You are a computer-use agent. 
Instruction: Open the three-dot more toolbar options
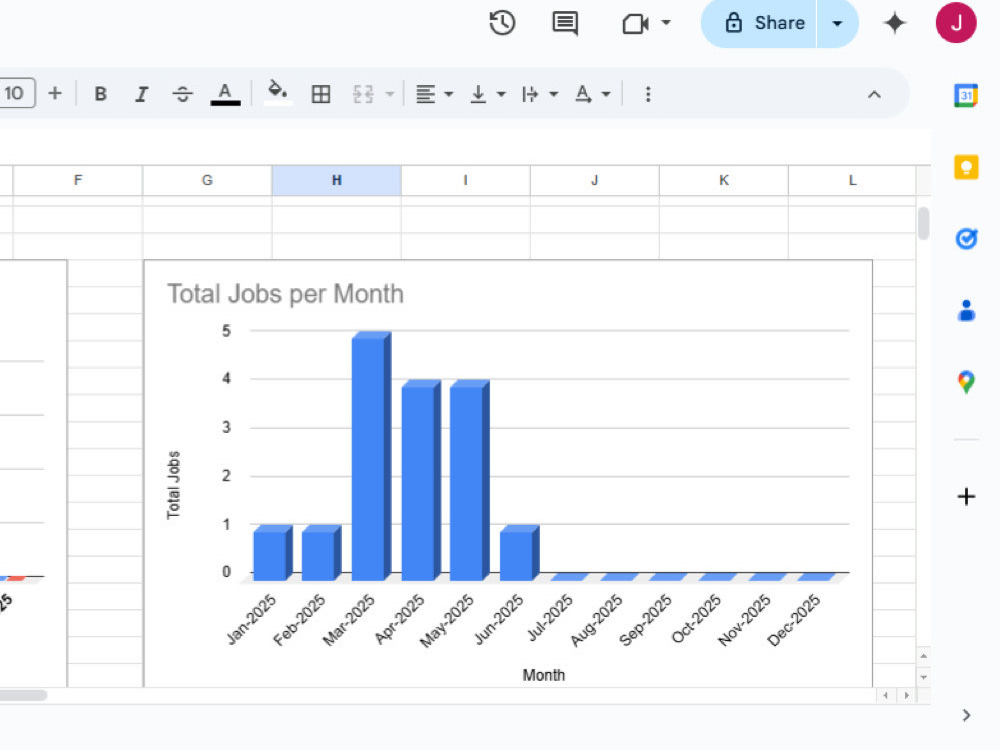[648, 94]
